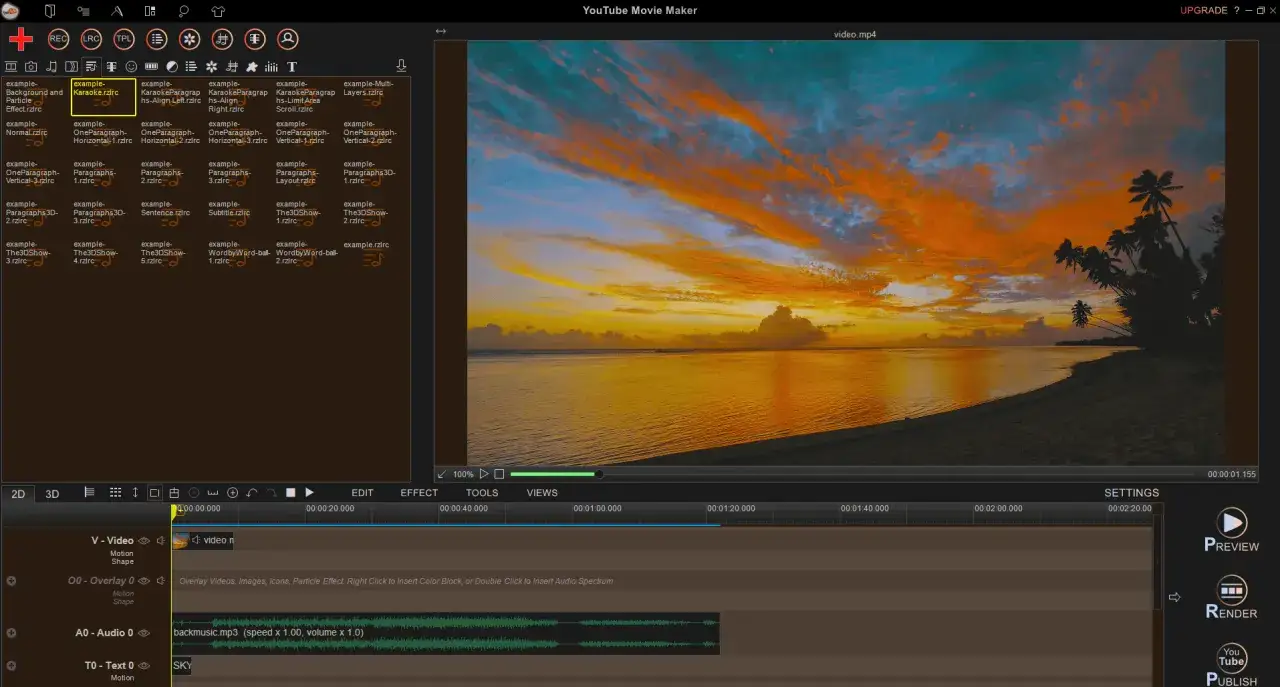The width and height of the screenshot is (1280, 687).
Task: Open the EFFECT menu
Action: tap(418, 492)
